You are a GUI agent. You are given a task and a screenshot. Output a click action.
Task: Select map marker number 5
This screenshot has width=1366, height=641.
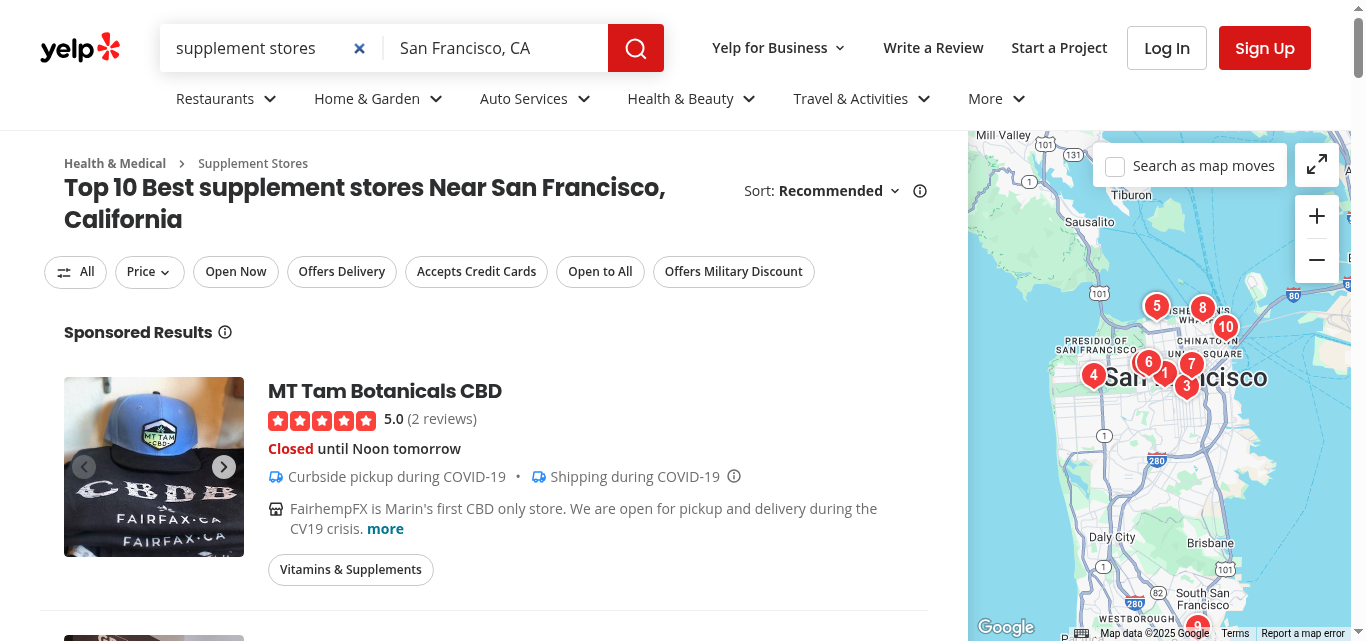pyautogui.click(x=1156, y=307)
